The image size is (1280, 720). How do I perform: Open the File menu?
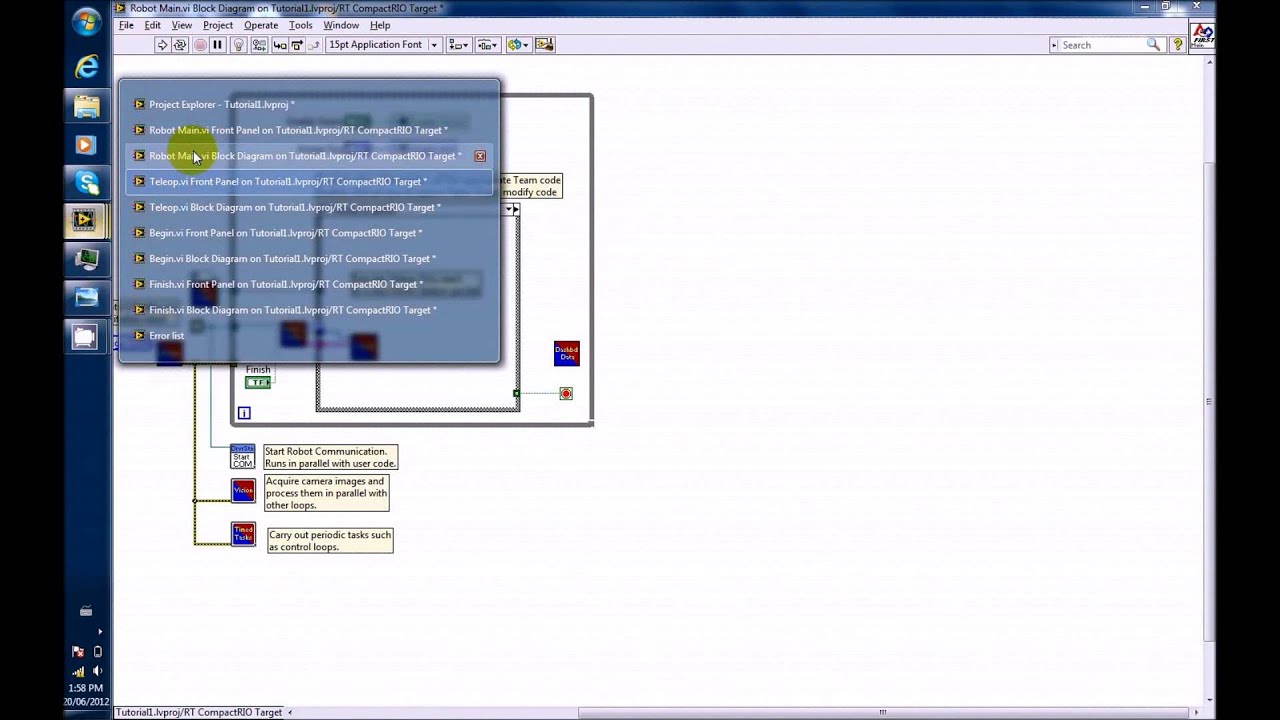coord(126,25)
